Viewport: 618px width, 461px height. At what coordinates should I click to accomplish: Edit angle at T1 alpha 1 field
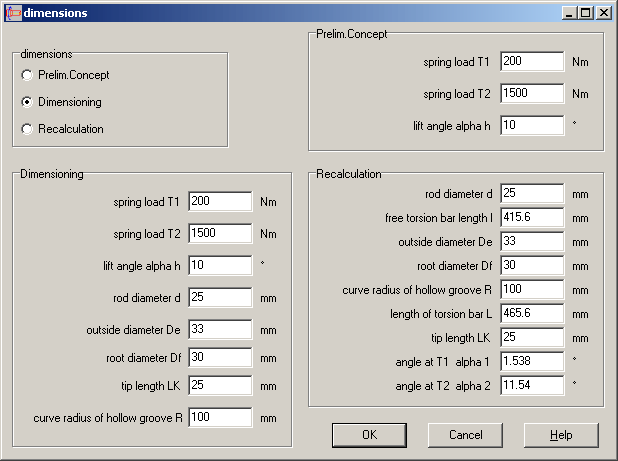532,360
